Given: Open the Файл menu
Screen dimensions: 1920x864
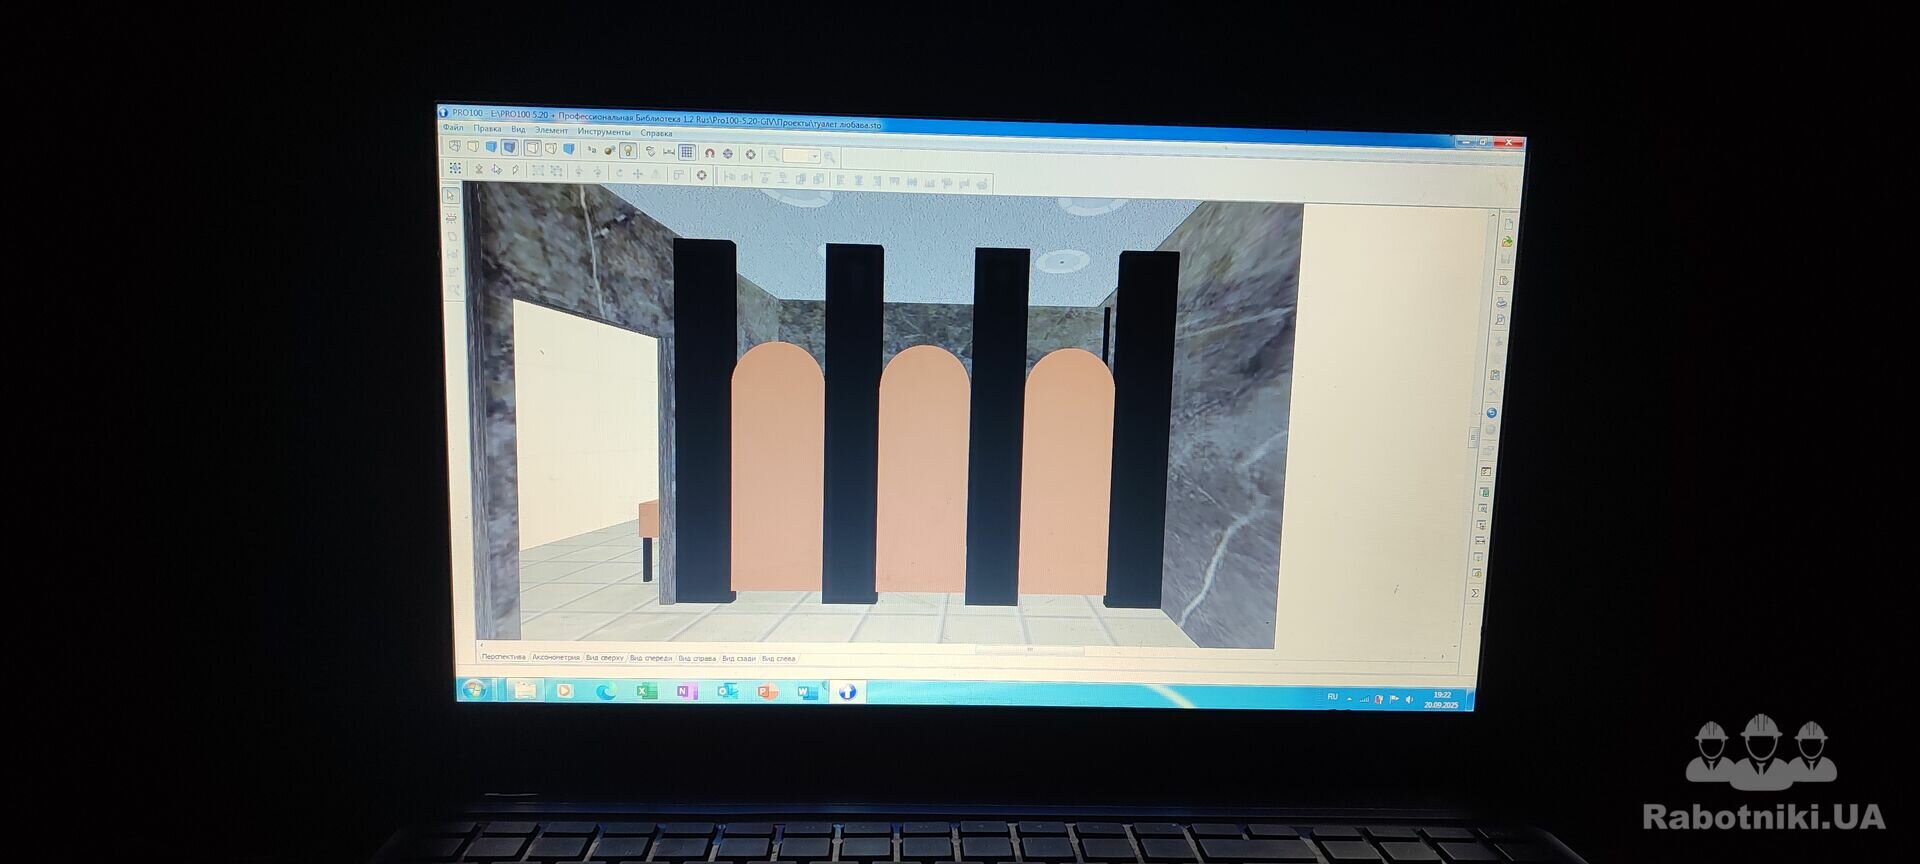Looking at the screenshot, I should [453, 128].
